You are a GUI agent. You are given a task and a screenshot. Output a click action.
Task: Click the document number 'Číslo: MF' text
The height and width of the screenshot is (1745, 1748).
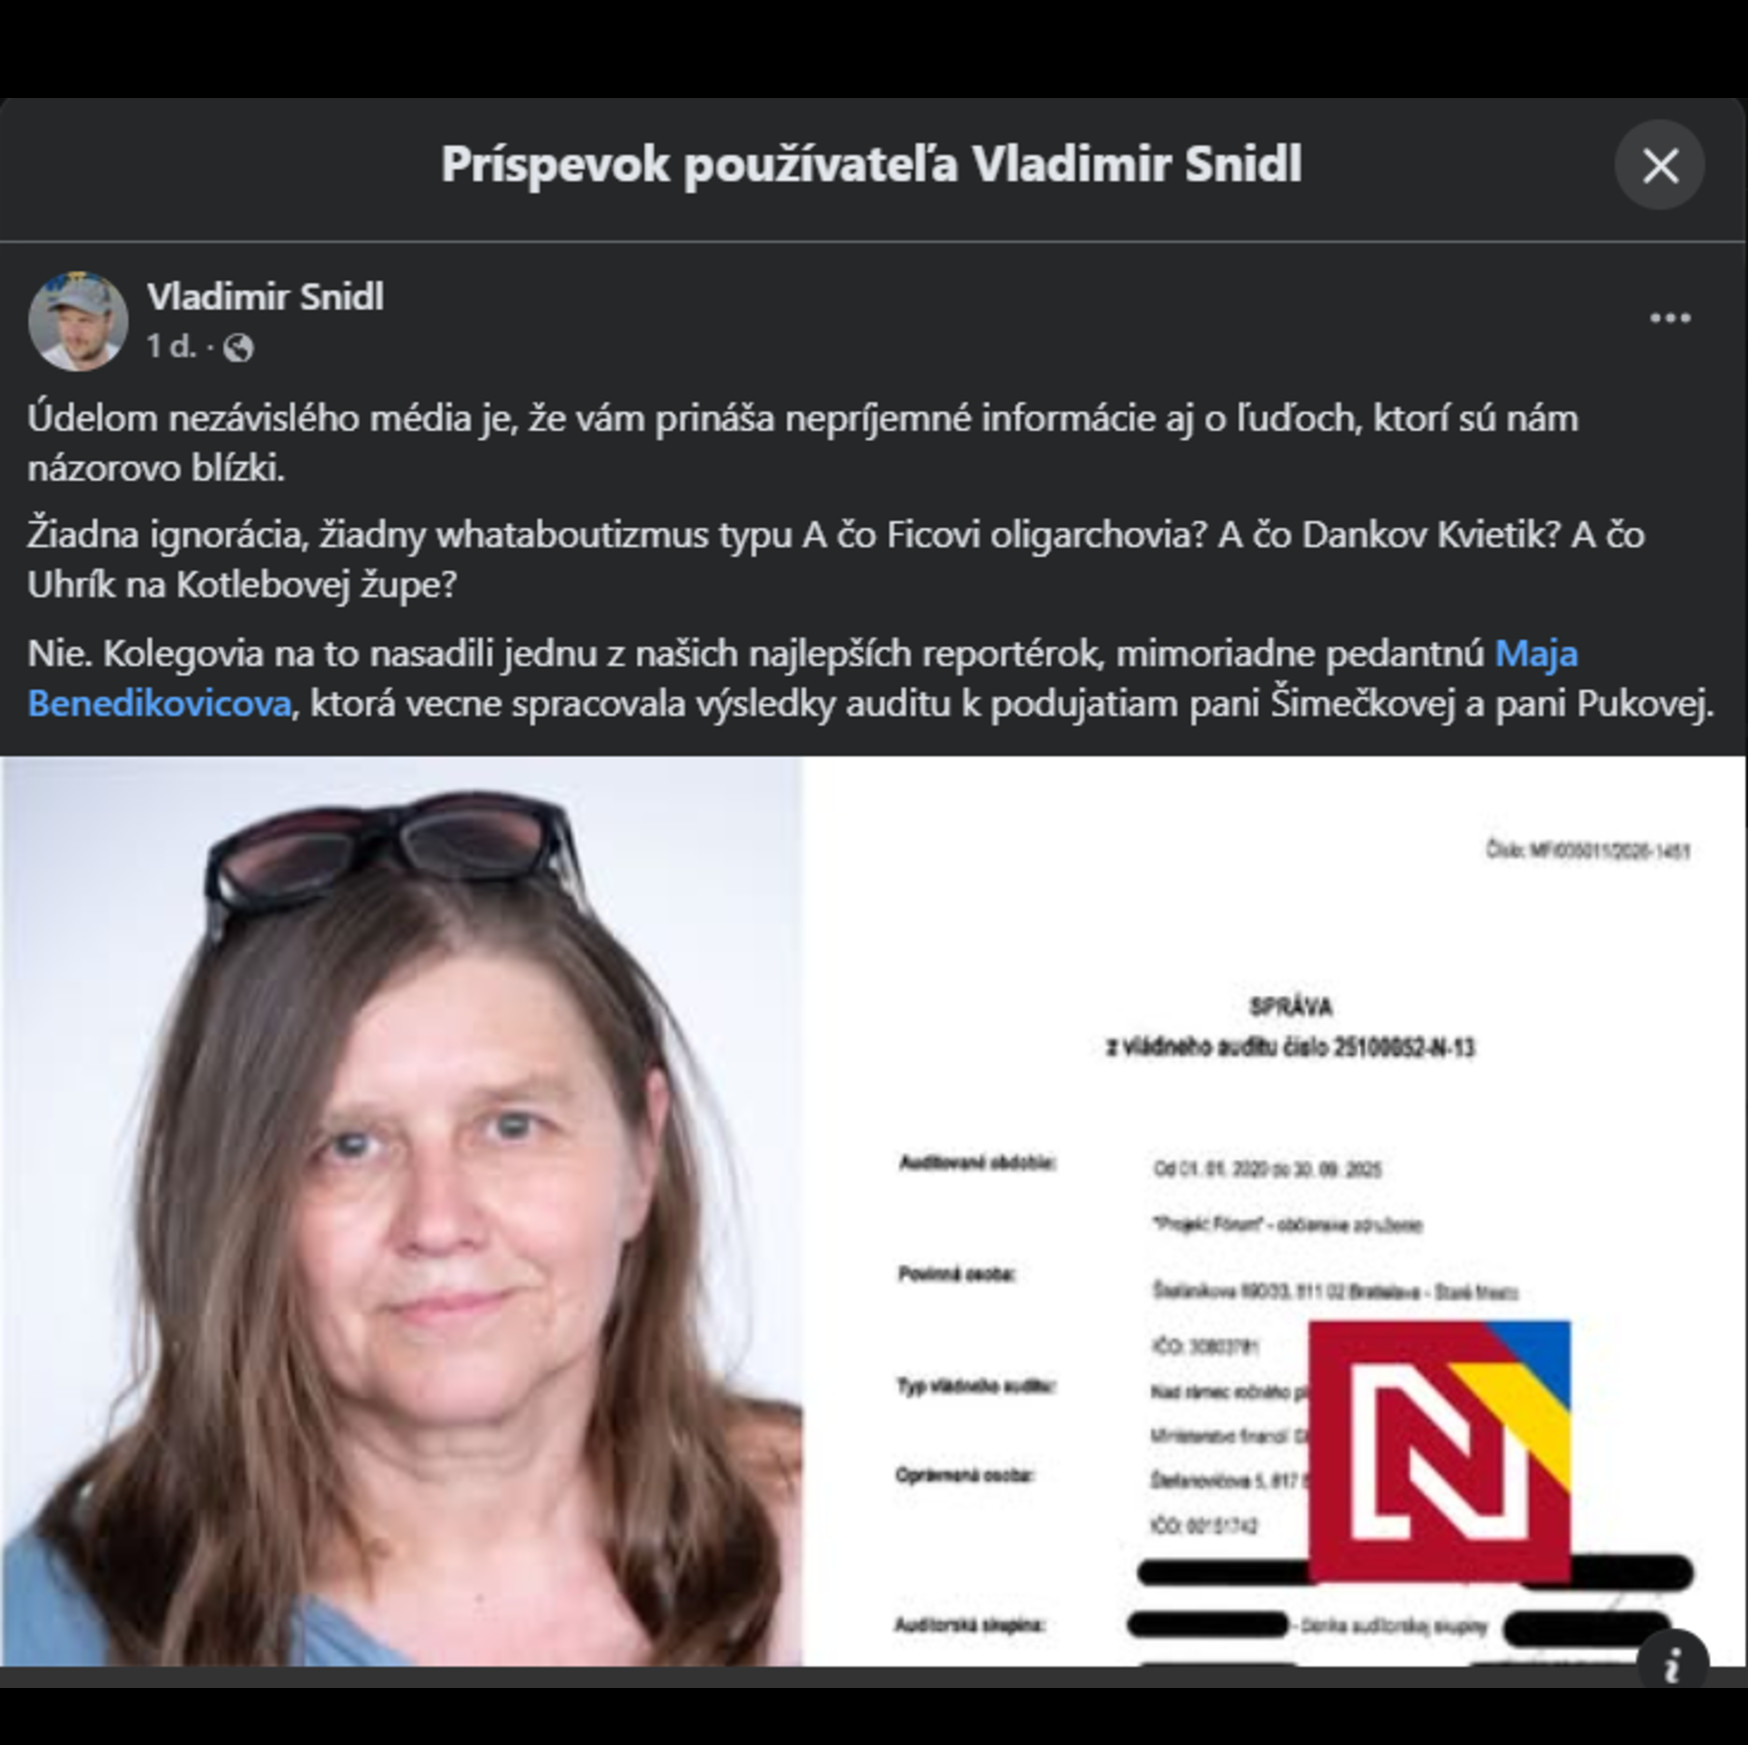point(1588,851)
